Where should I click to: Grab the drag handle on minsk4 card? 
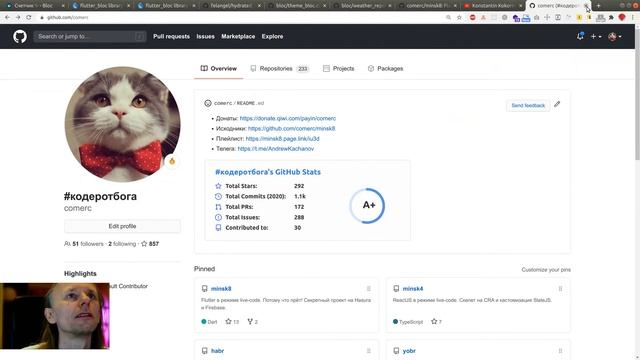click(x=560, y=289)
